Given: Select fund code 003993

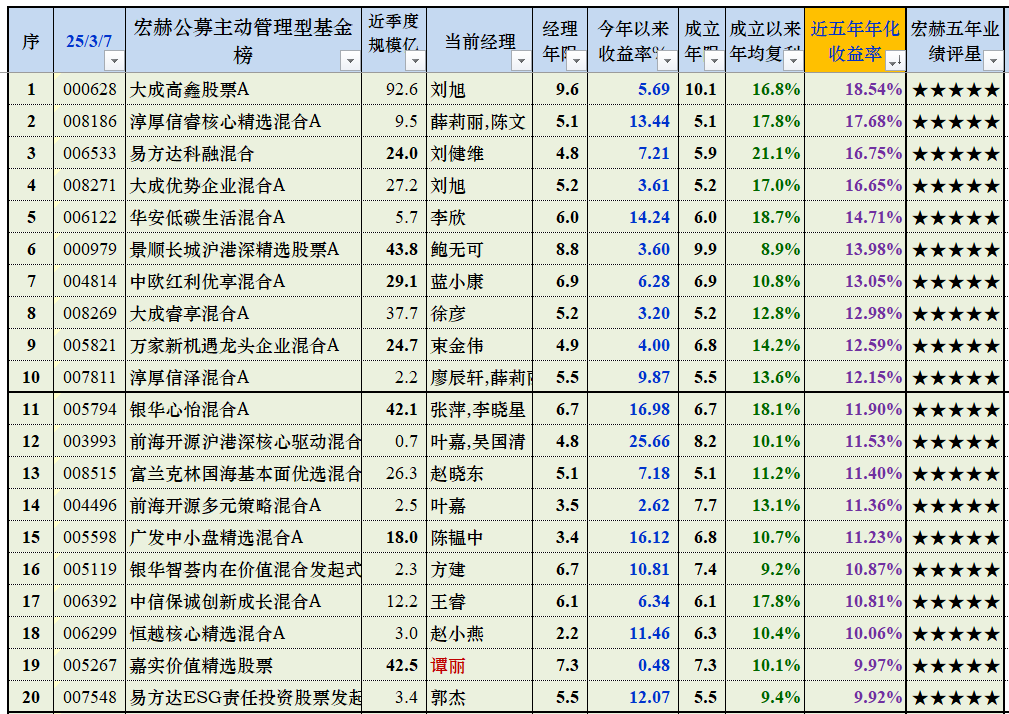Looking at the screenshot, I should (x=90, y=442).
